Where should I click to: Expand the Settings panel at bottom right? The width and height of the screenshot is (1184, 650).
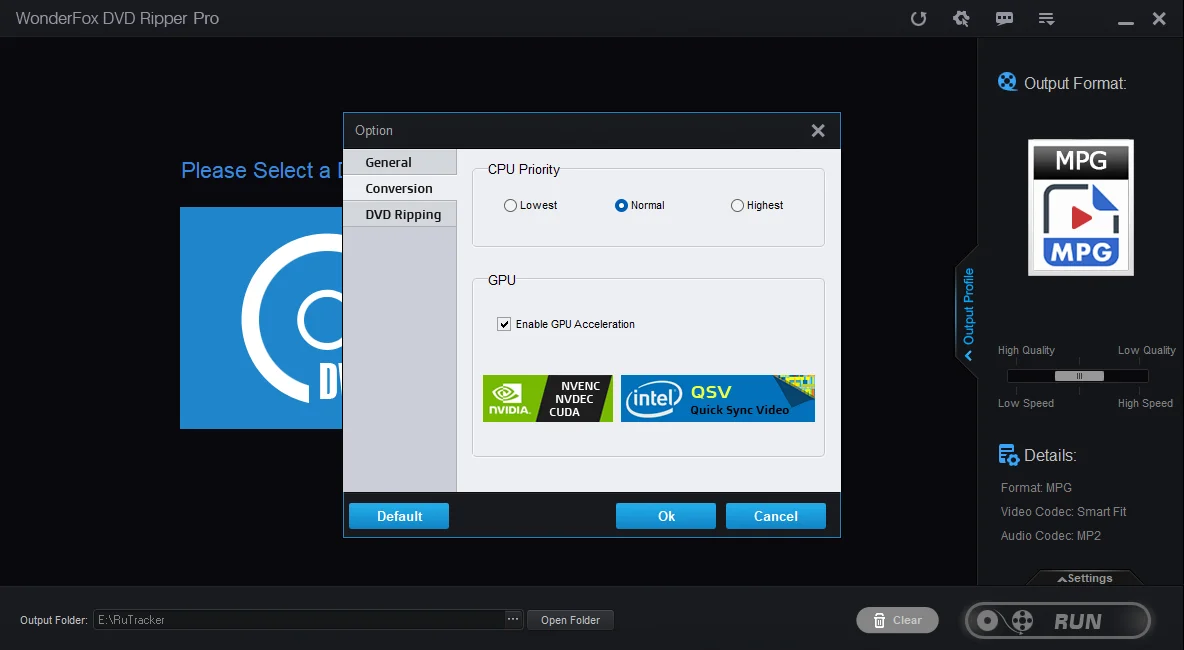[x=1084, y=578]
